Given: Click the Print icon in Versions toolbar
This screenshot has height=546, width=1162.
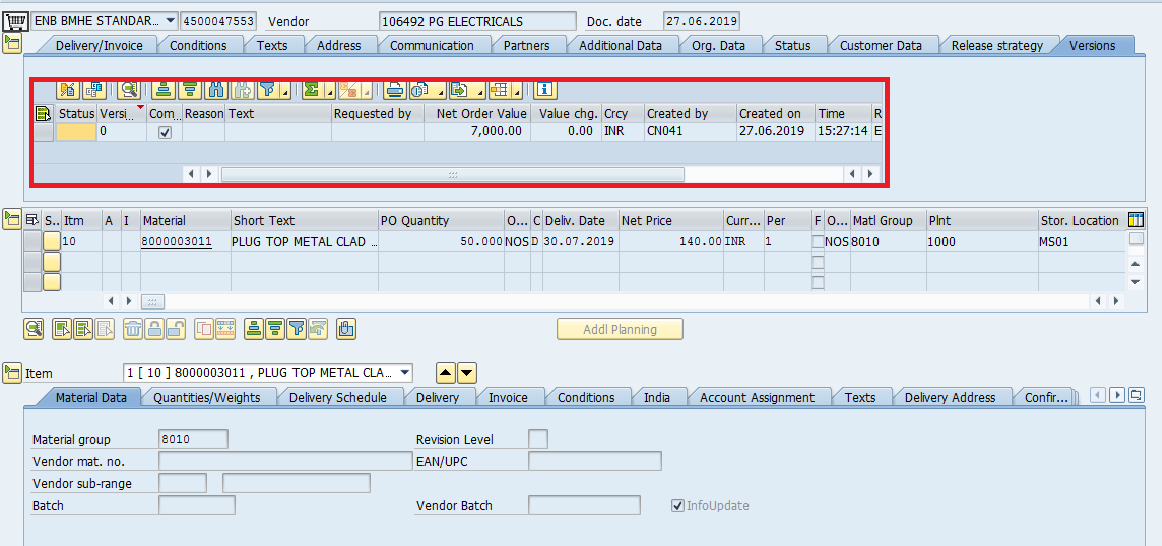Looking at the screenshot, I should (x=394, y=90).
